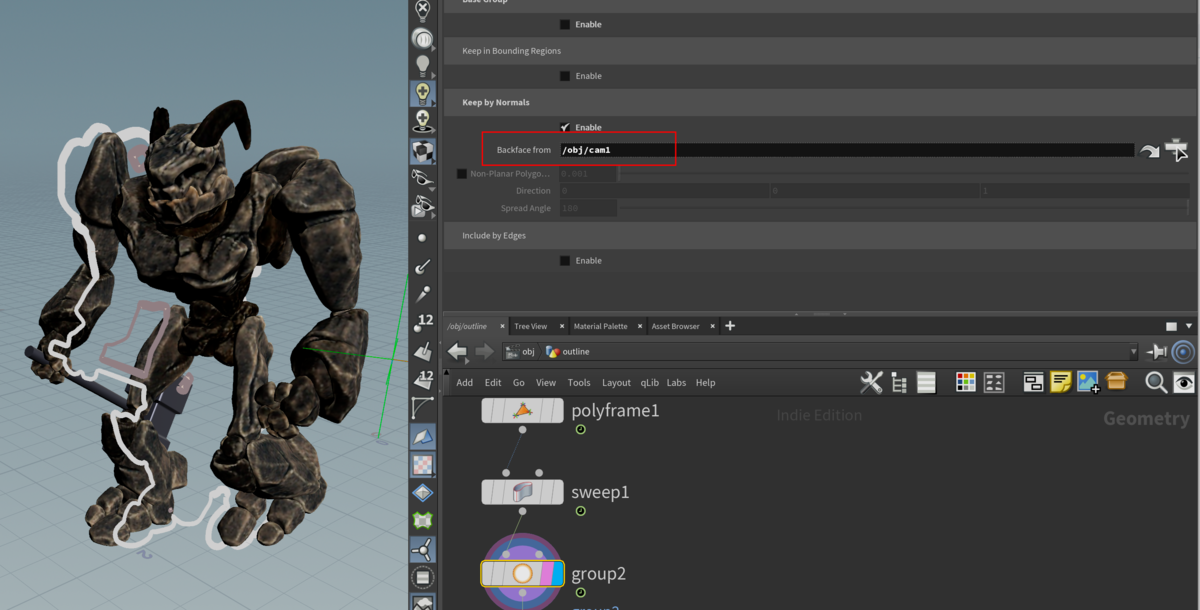Jump to obj in the path bar
The image size is (1200, 610).
[520, 352]
